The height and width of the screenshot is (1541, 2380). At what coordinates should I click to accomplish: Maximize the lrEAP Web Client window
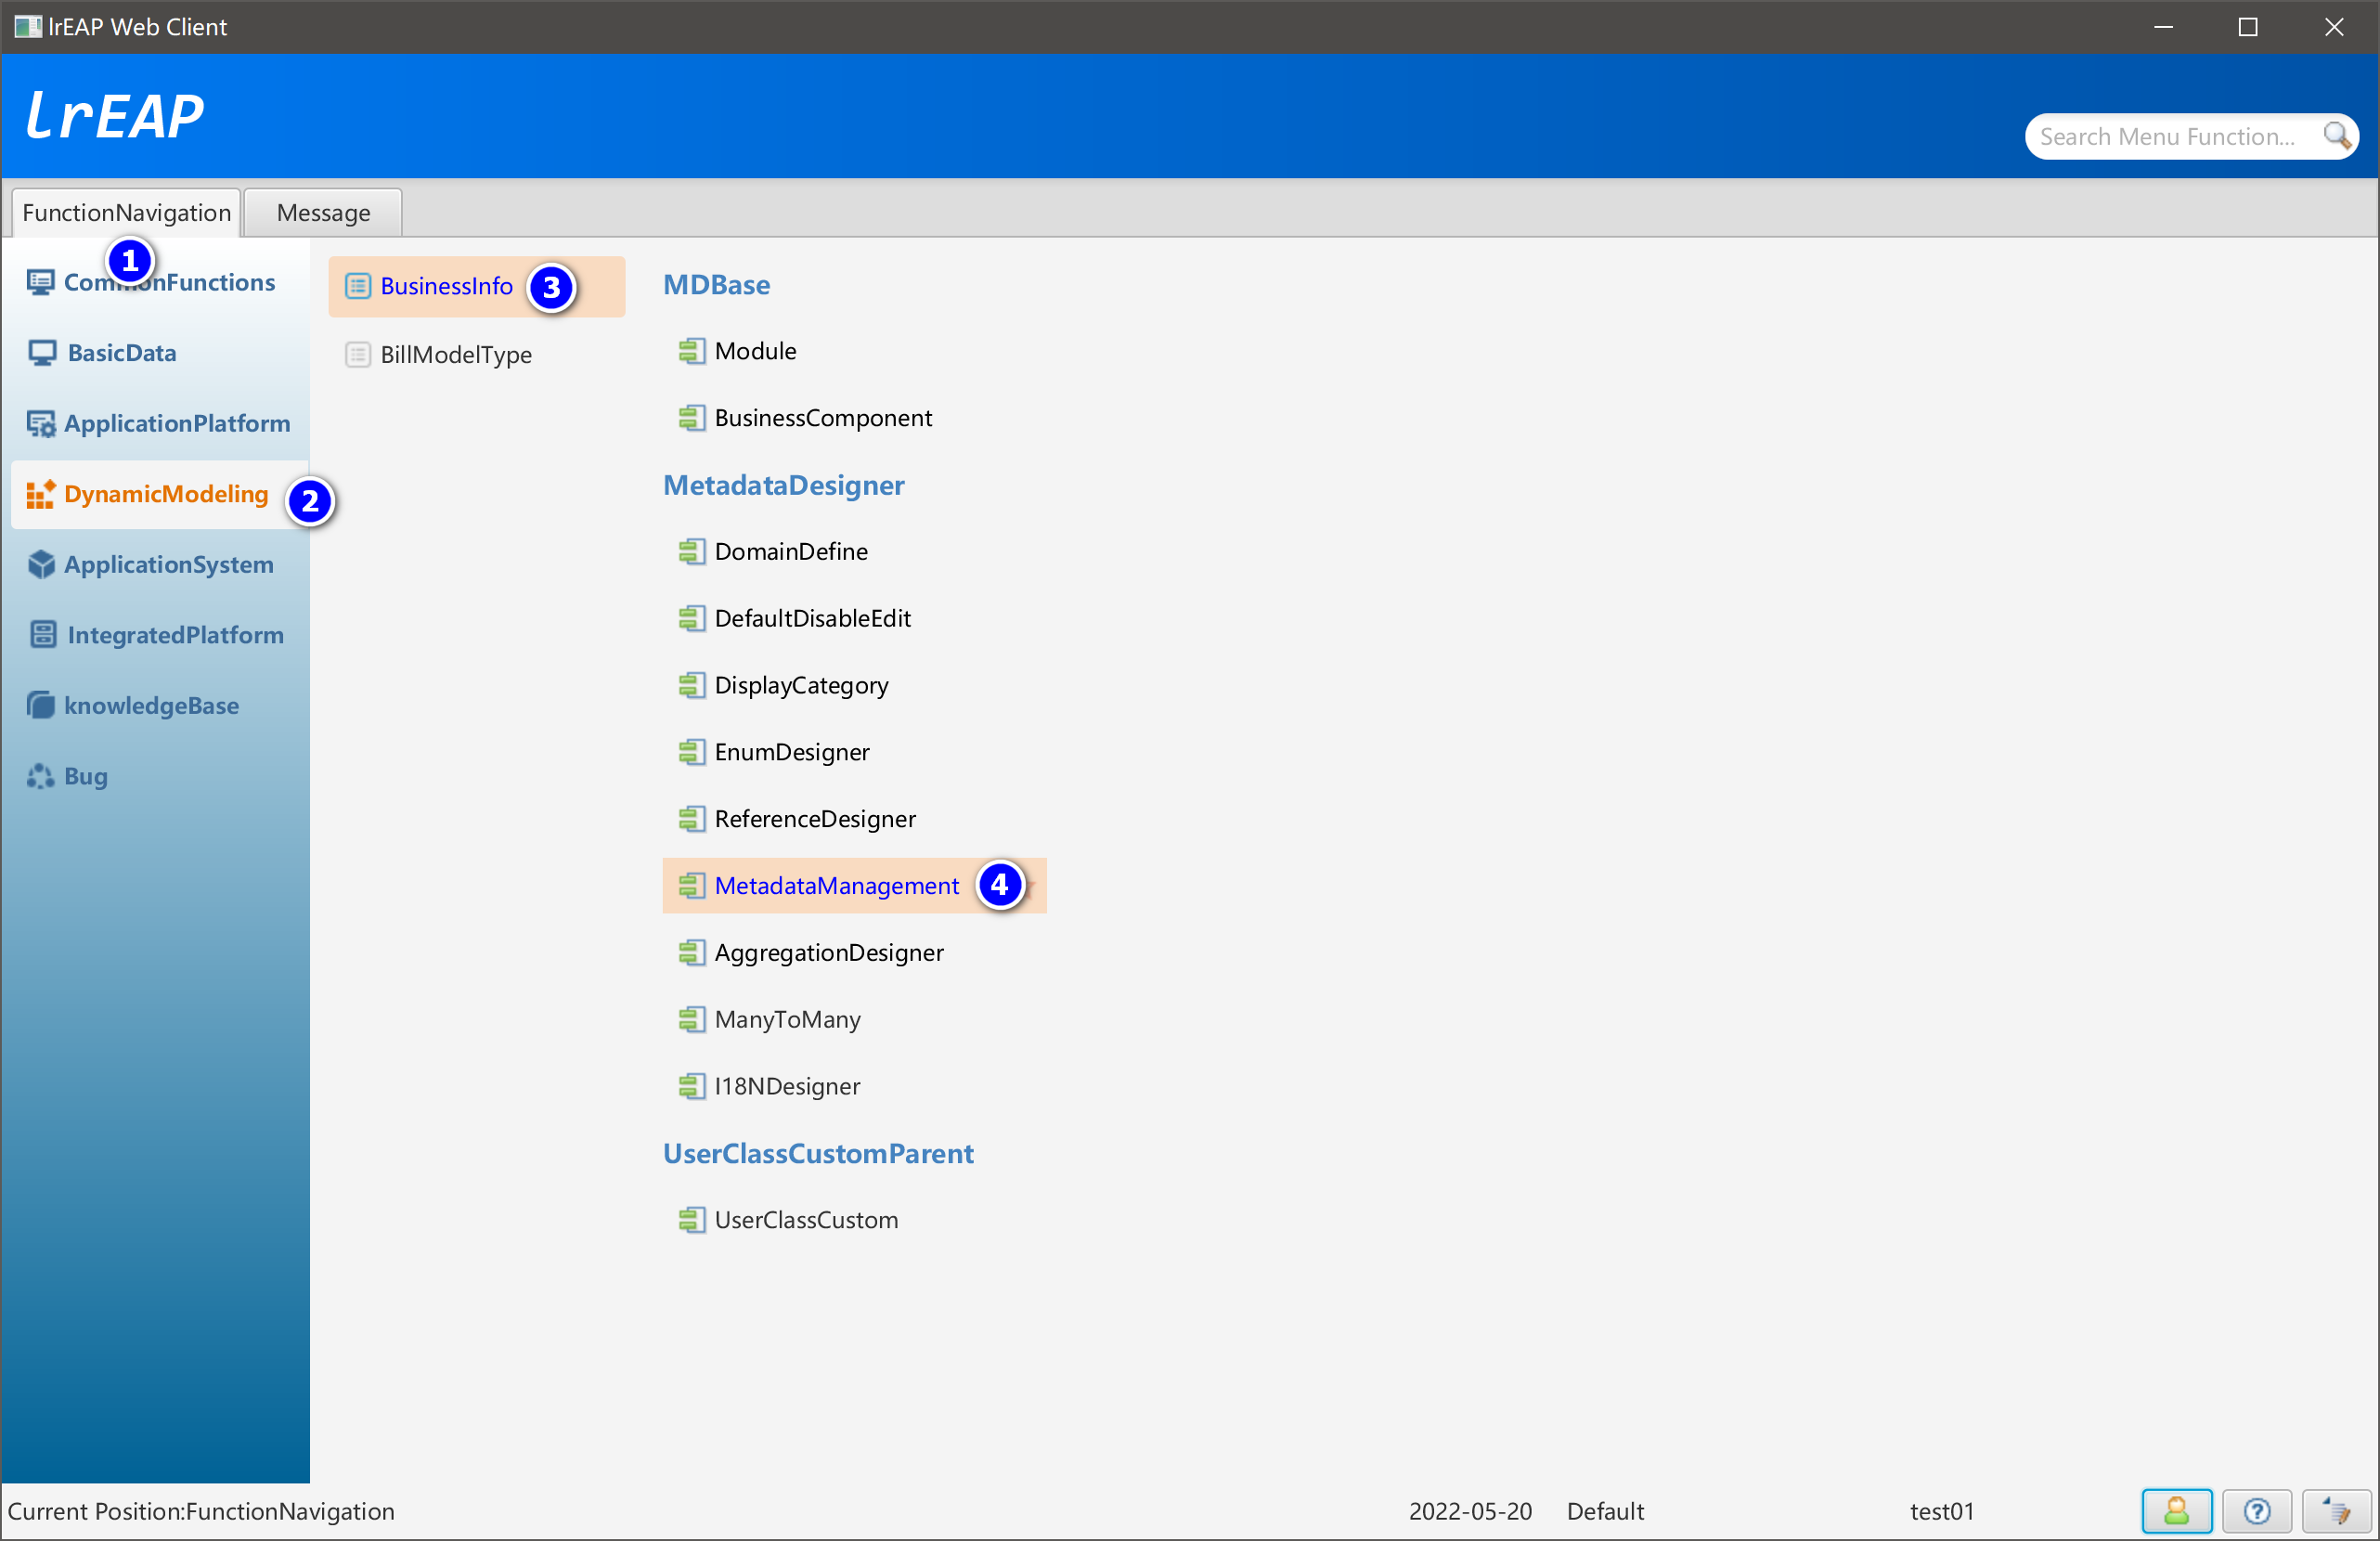click(x=2248, y=27)
